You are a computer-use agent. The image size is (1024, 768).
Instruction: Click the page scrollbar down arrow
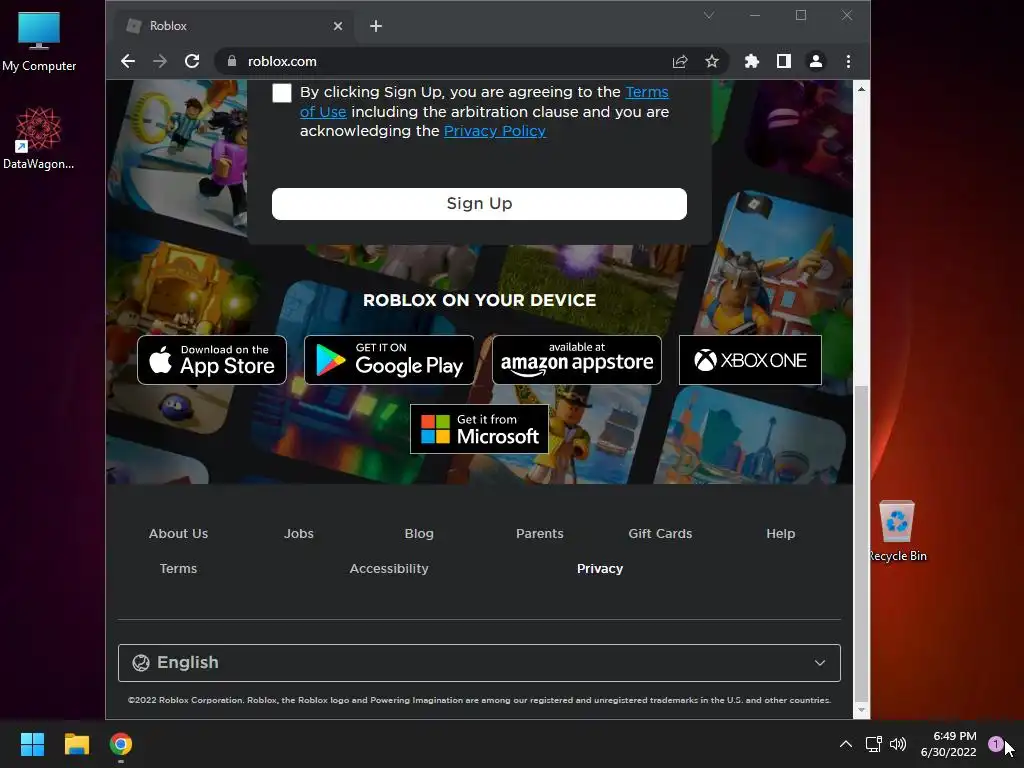tap(861, 710)
